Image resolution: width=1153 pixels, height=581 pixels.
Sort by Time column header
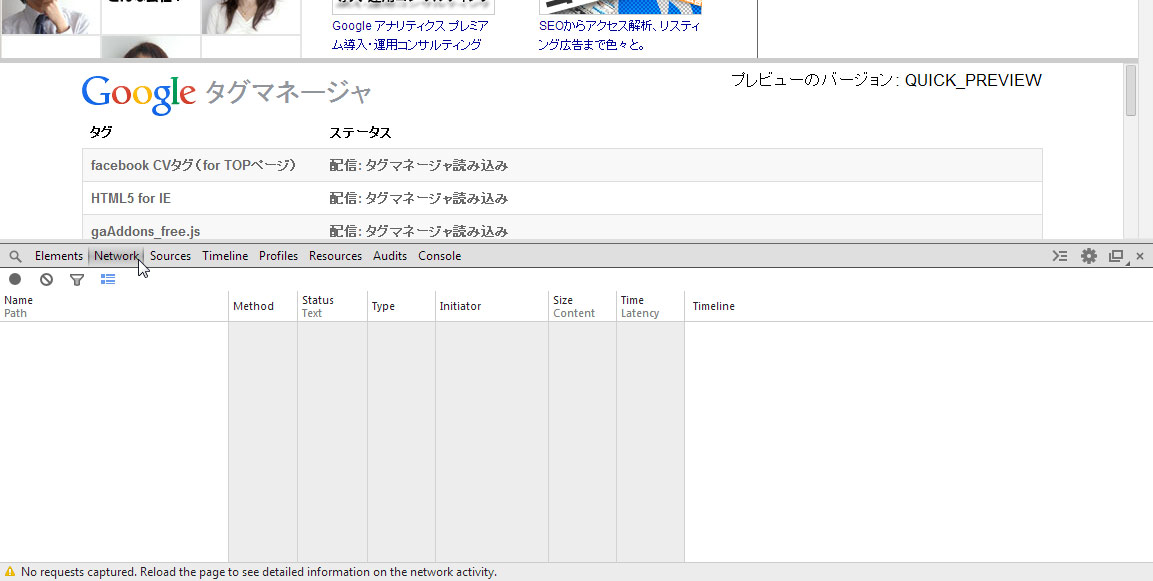(x=651, y=306)
